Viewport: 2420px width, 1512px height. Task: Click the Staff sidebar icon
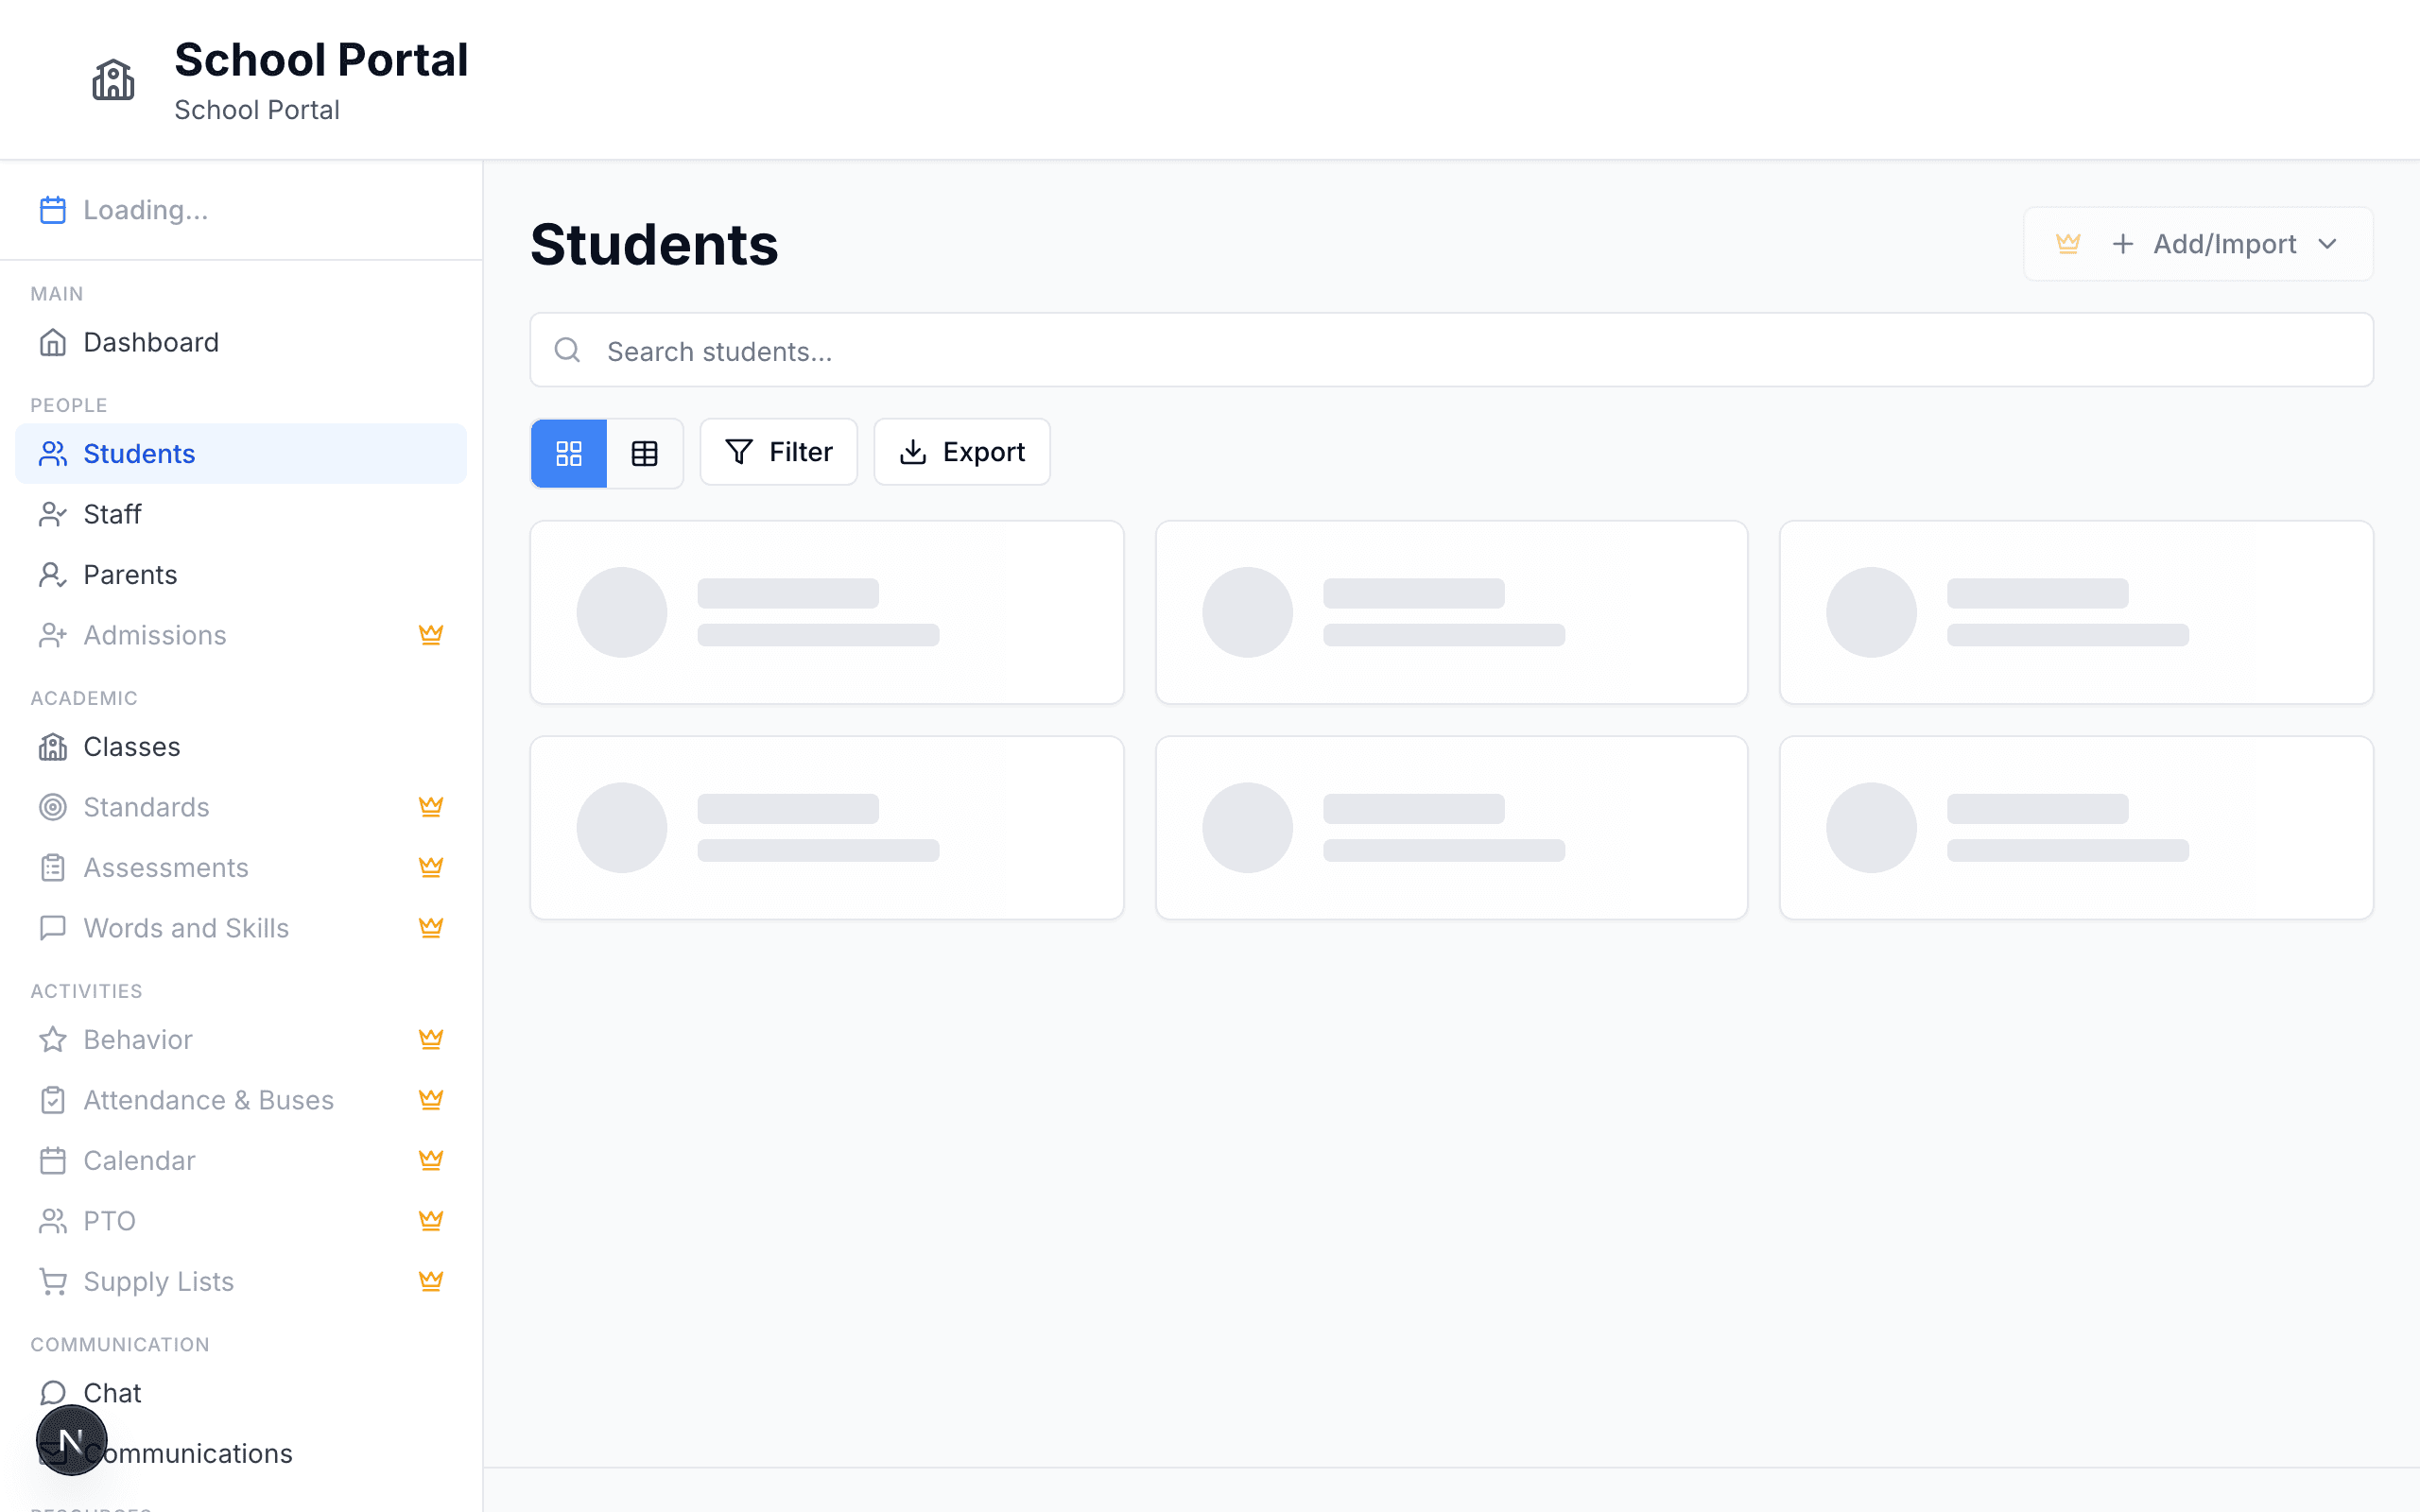[53, 513]
